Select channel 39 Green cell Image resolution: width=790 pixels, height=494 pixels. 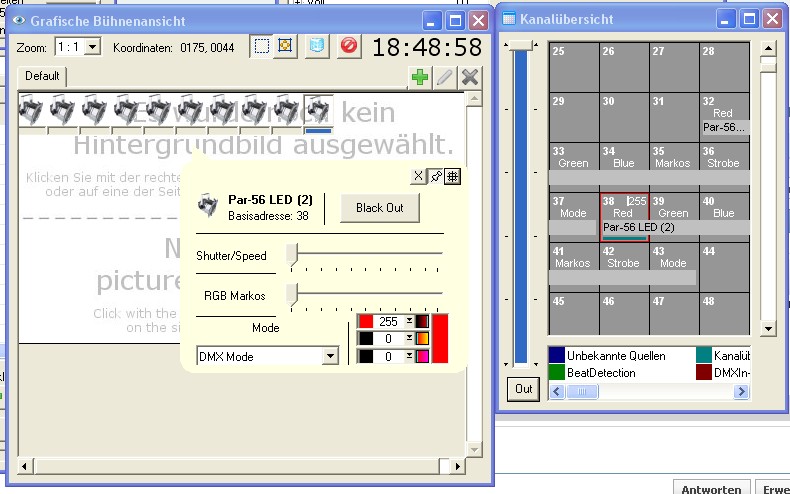pos(674,217)
